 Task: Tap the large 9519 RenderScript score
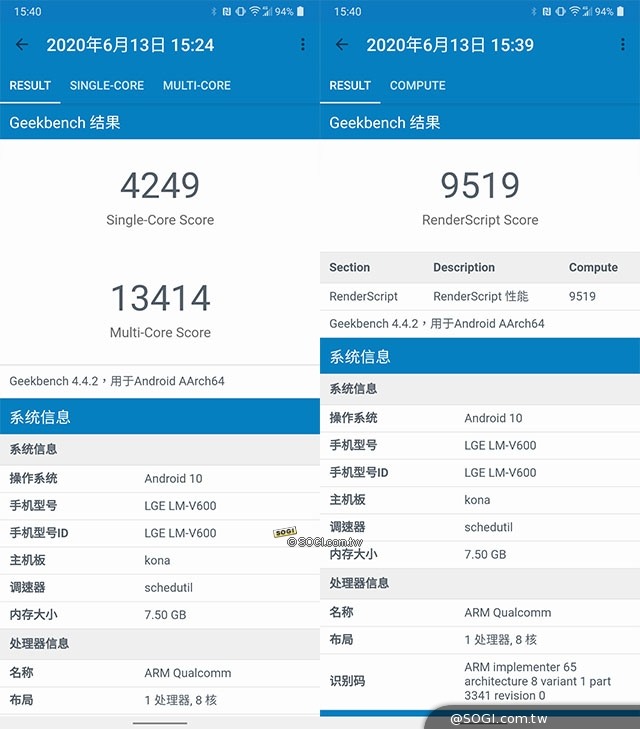pyautogui.click(x=480, y=186)
